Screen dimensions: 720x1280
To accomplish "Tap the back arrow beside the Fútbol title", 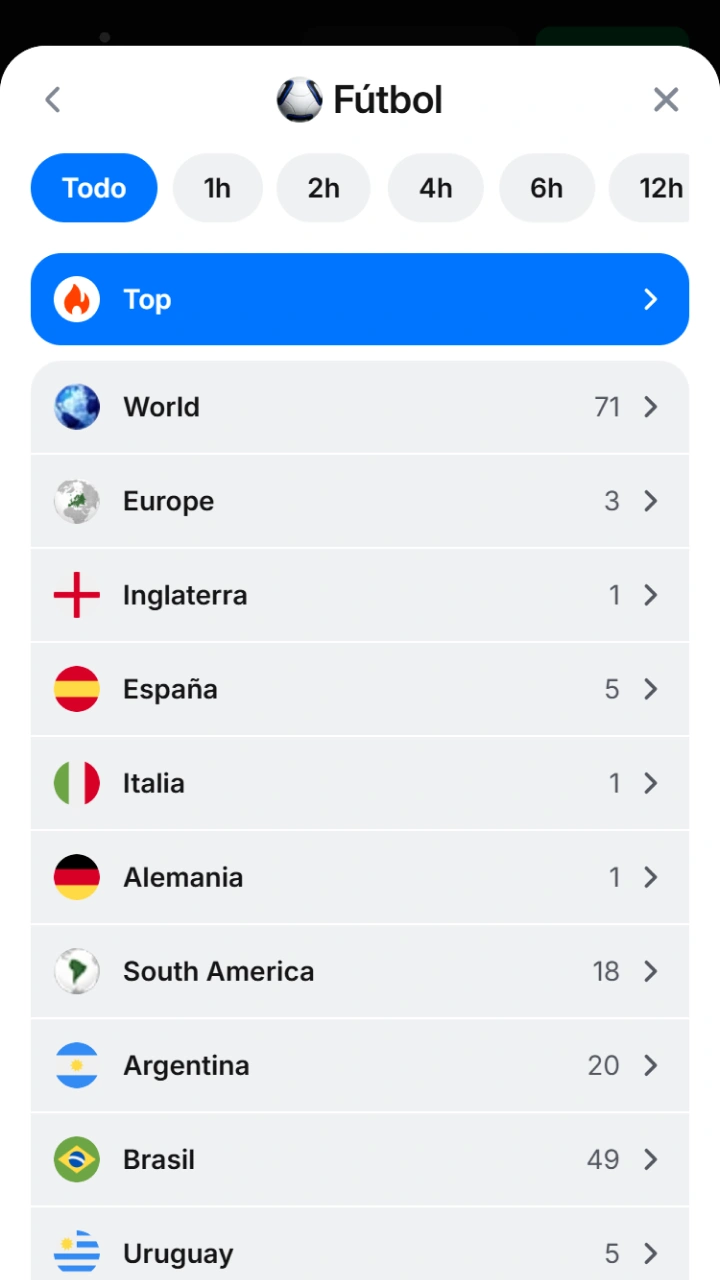I will point(53,99).
